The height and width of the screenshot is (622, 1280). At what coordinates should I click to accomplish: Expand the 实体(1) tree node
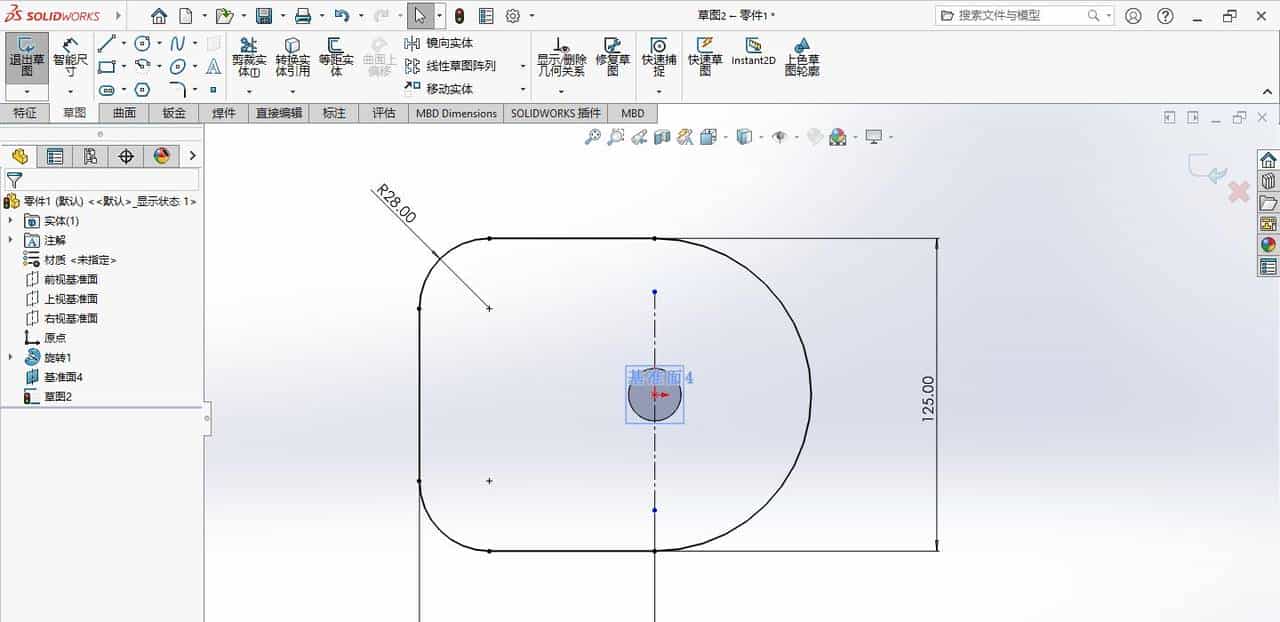point(10,220)
